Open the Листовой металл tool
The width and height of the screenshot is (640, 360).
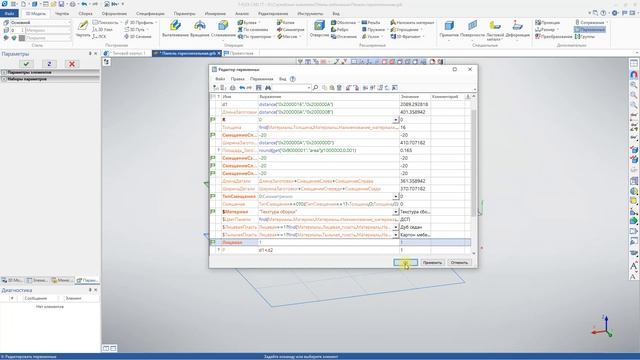coord(495,29)
